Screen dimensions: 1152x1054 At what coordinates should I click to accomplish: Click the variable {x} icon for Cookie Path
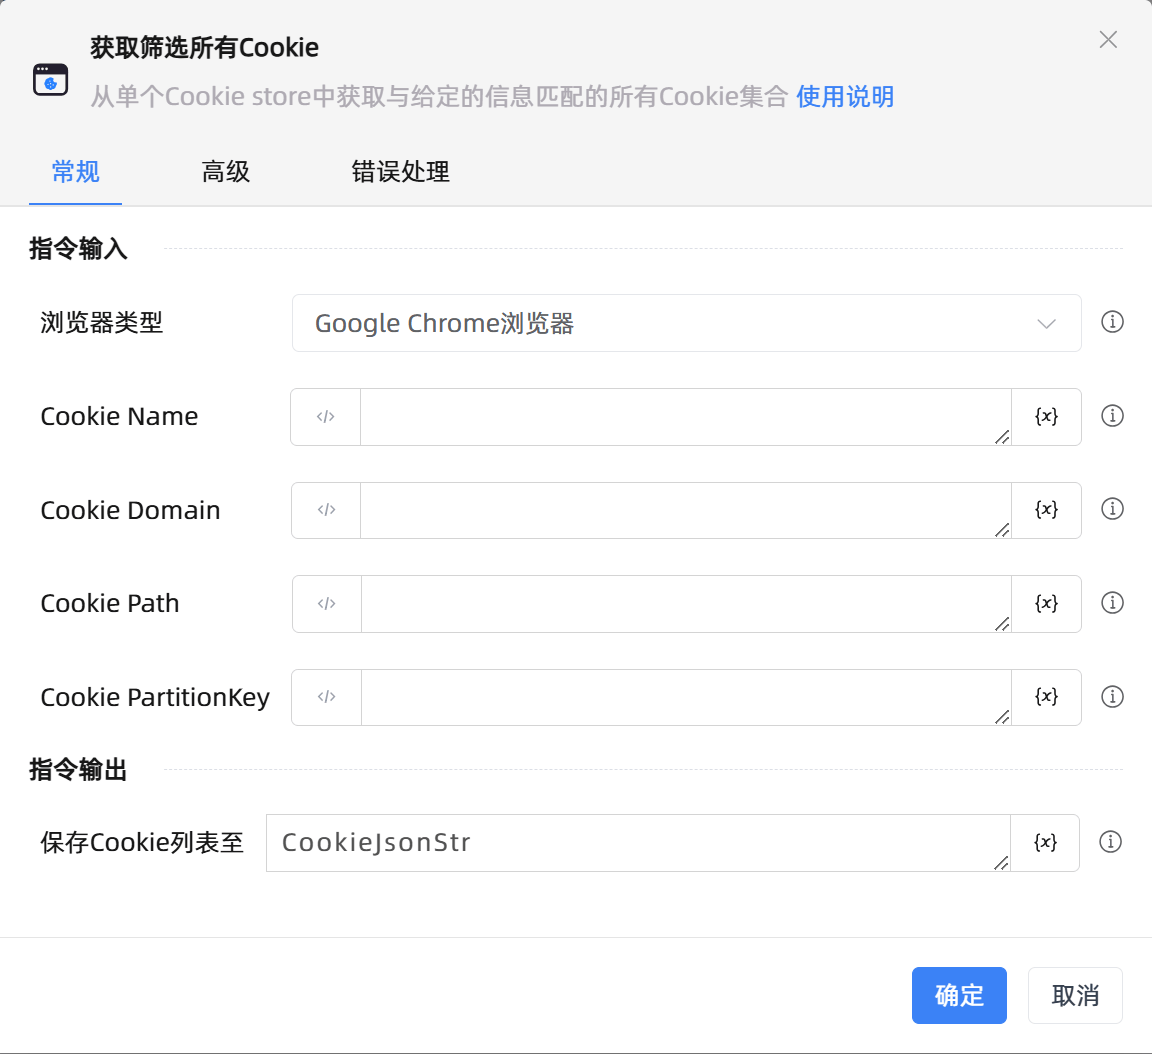point(1046,604)
